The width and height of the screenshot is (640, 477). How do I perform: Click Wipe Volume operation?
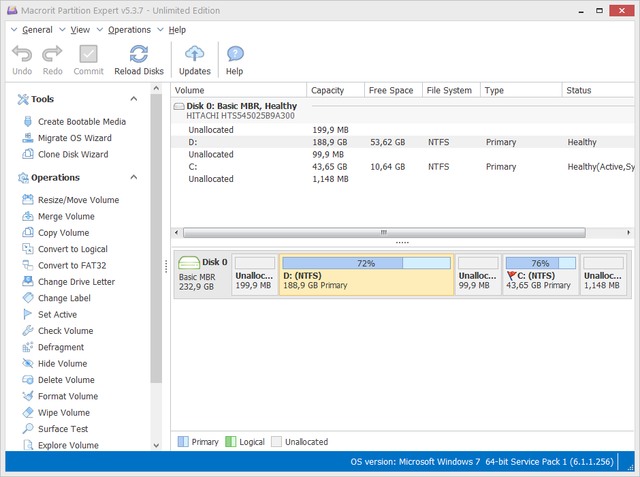tap(63, 413)
